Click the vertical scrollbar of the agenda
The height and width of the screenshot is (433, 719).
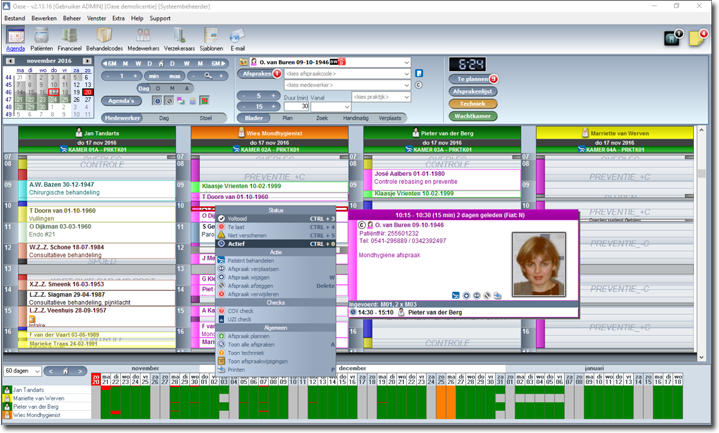[x=701, y=243]
